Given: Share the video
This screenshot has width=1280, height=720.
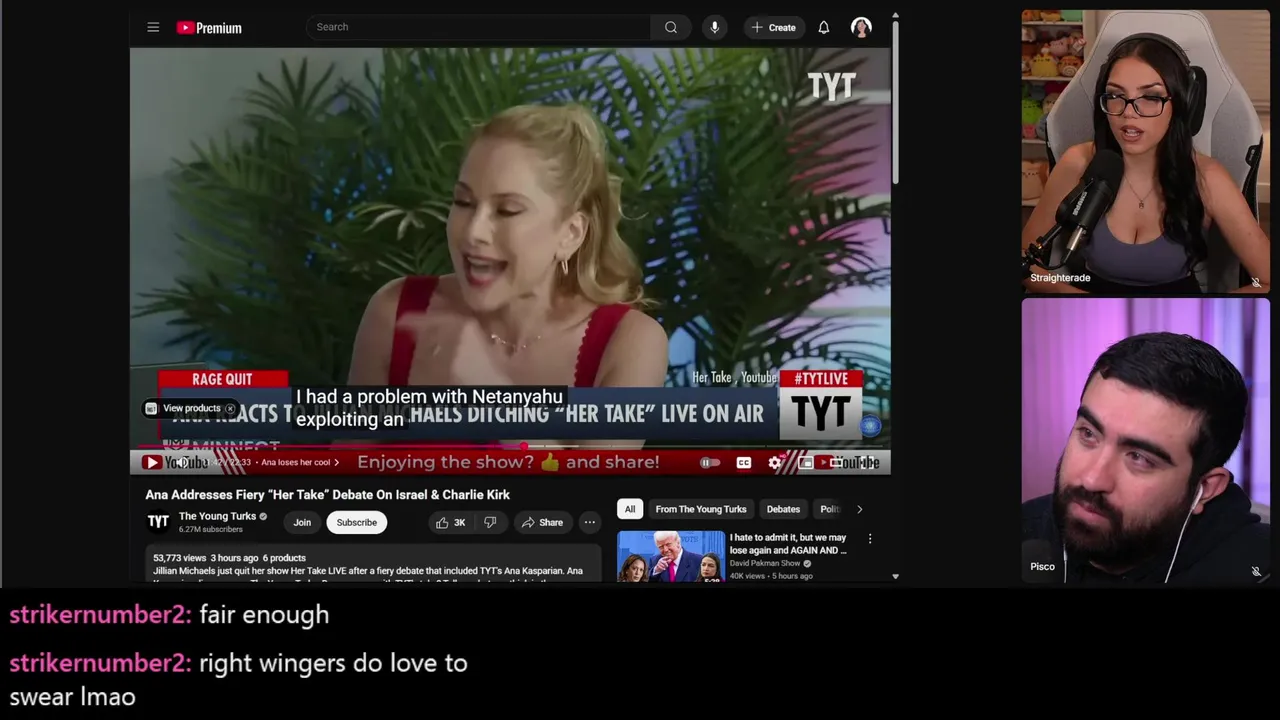Looking at the screenshot, I should tap(541, 522).
